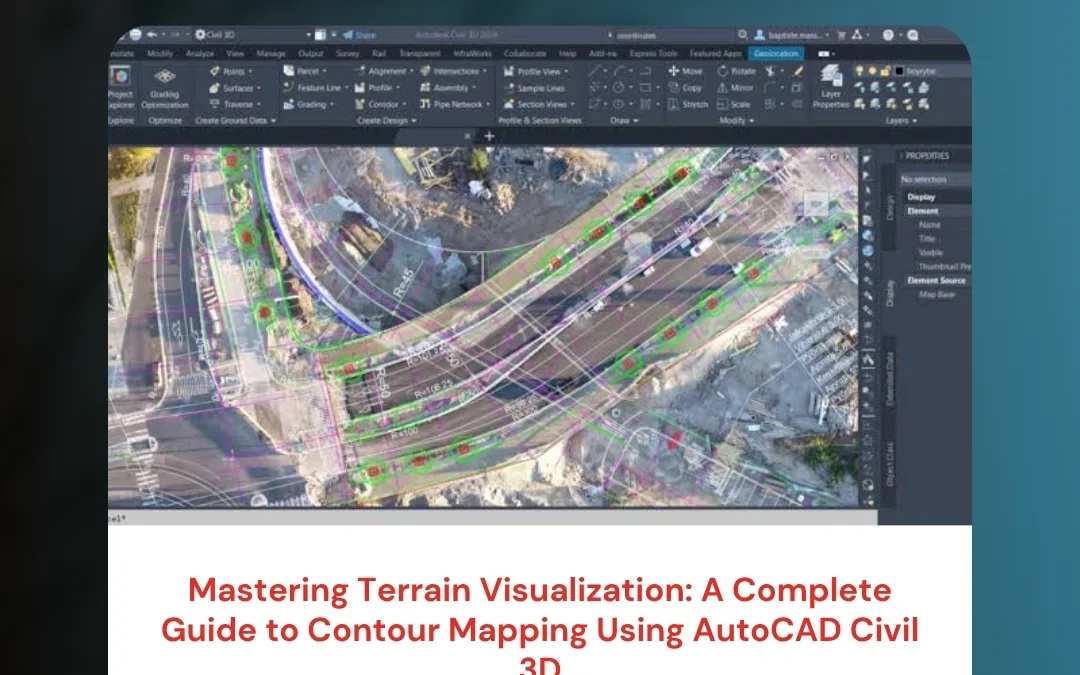Open Project Explorer from the ribbon

(x=121, y=87)
